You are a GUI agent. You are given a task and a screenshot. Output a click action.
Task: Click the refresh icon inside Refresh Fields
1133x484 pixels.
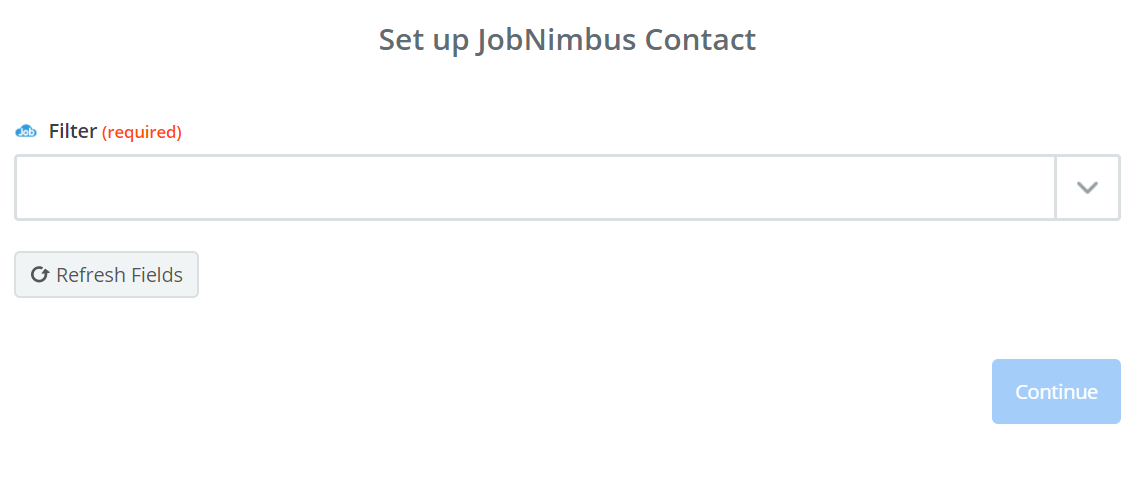pyautogui.click(x=40, y=275)
